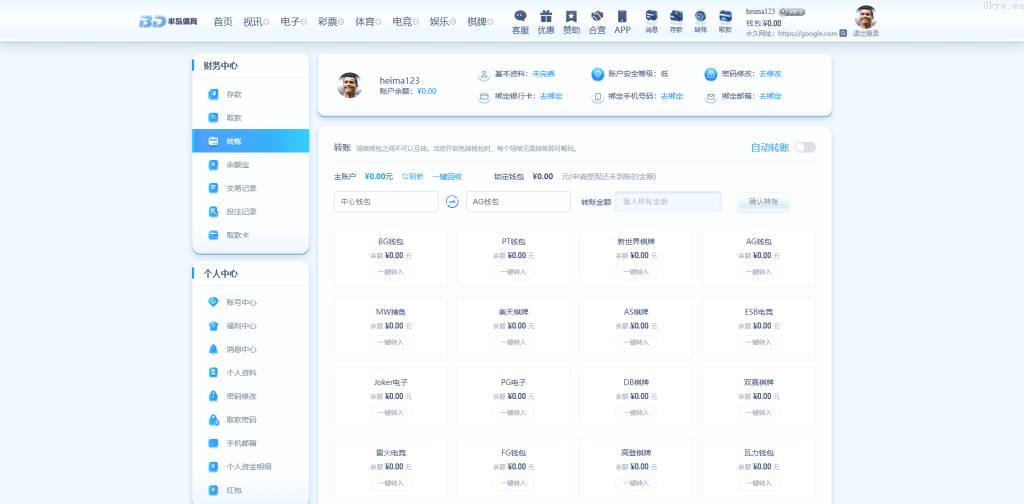The image size is (1024, 504).
Task: Toggle the 自动转账 auto-transfer switch
Action: click(805, 147)
